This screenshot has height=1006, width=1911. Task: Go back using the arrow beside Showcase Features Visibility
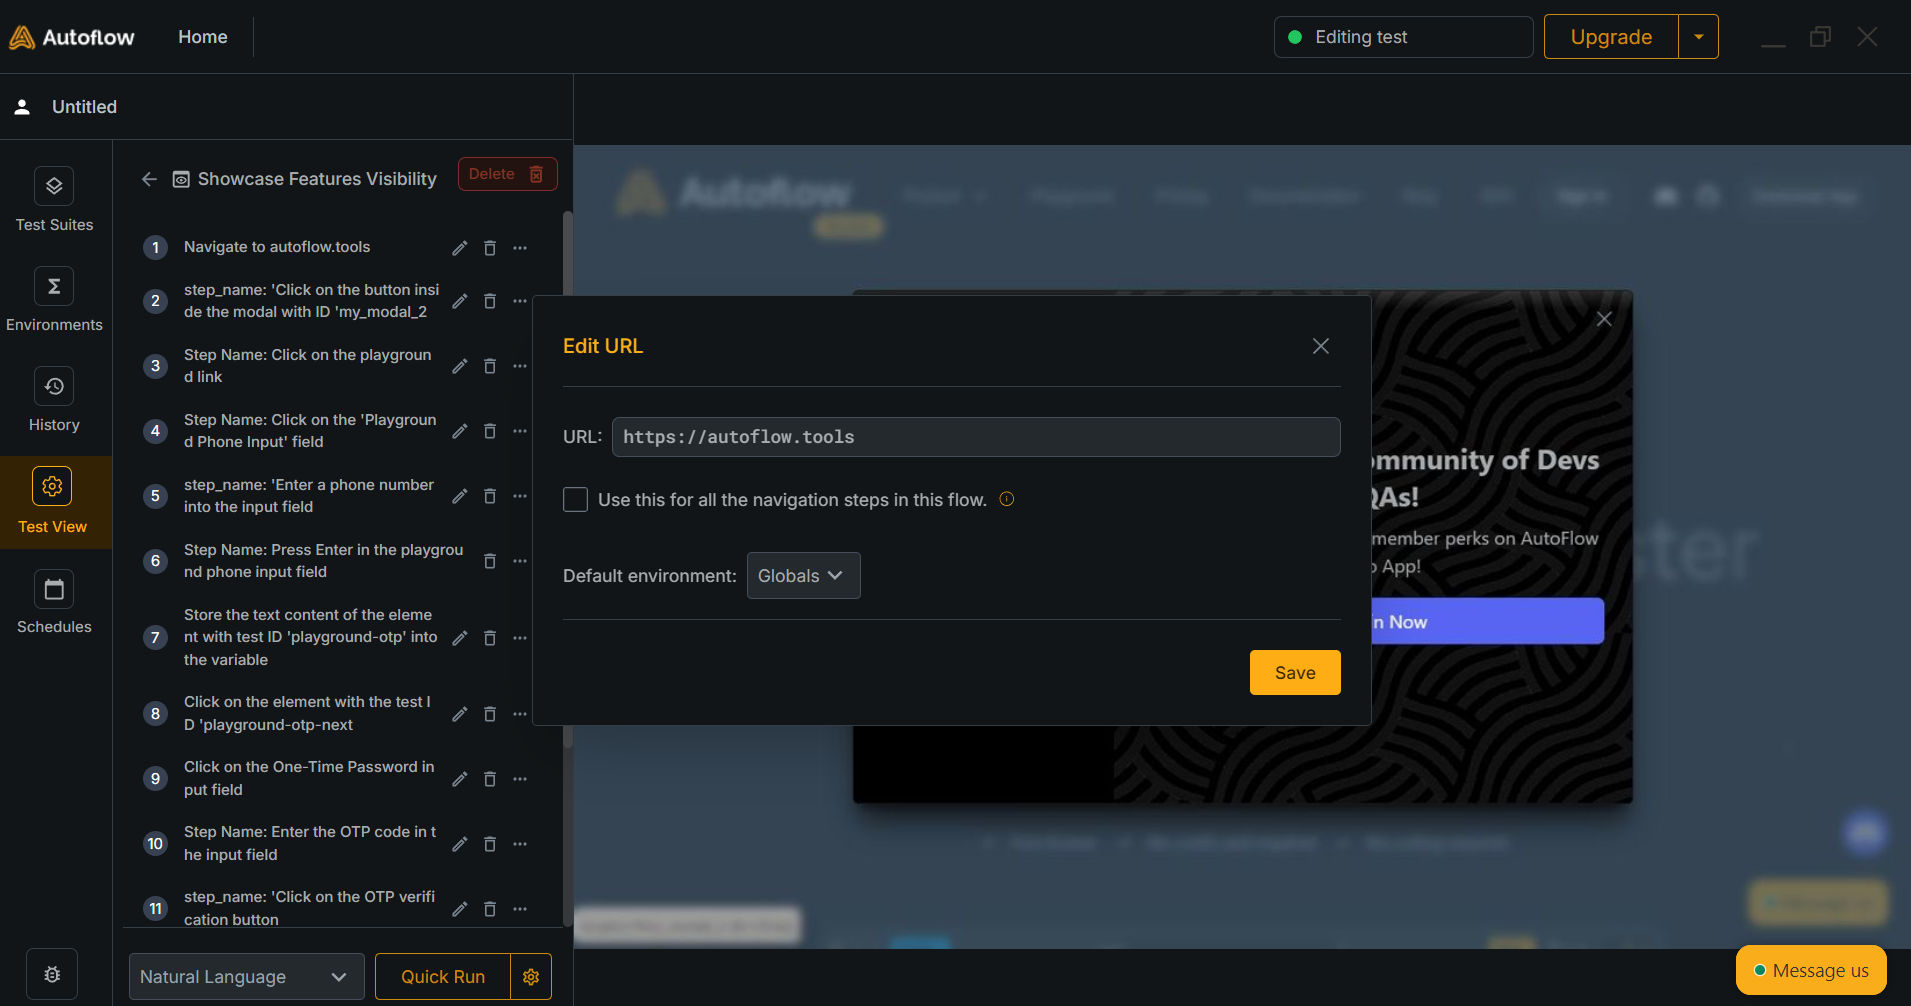coord(149,179)
